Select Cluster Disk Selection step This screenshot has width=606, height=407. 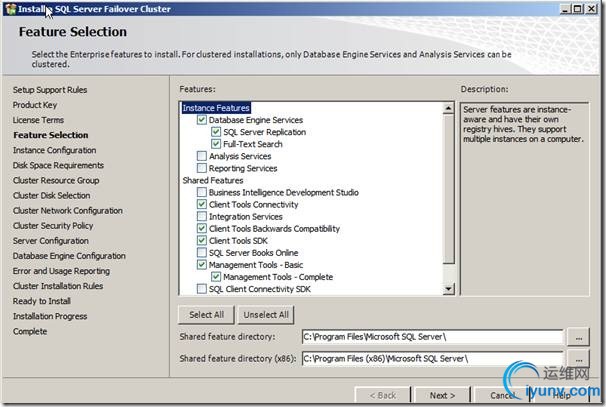pyautogui.click(x=51, y=196)
